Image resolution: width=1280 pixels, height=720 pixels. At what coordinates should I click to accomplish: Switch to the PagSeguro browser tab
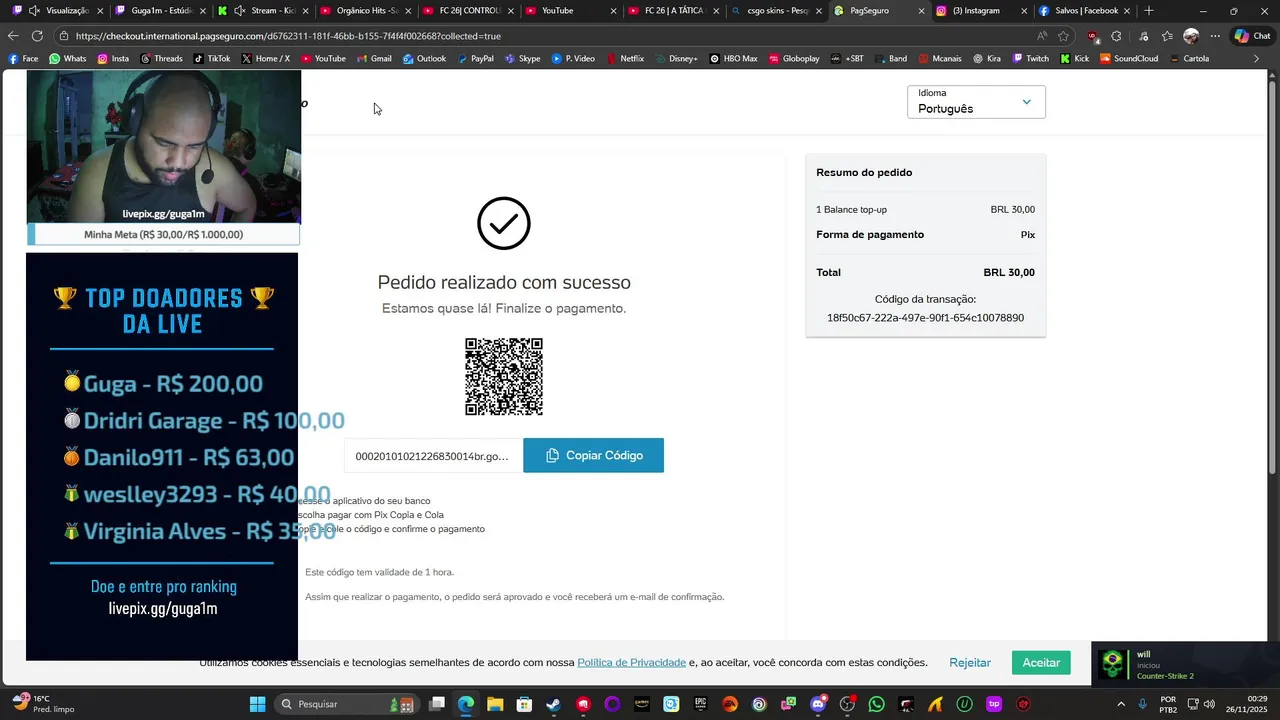click(x=877, y=11)
